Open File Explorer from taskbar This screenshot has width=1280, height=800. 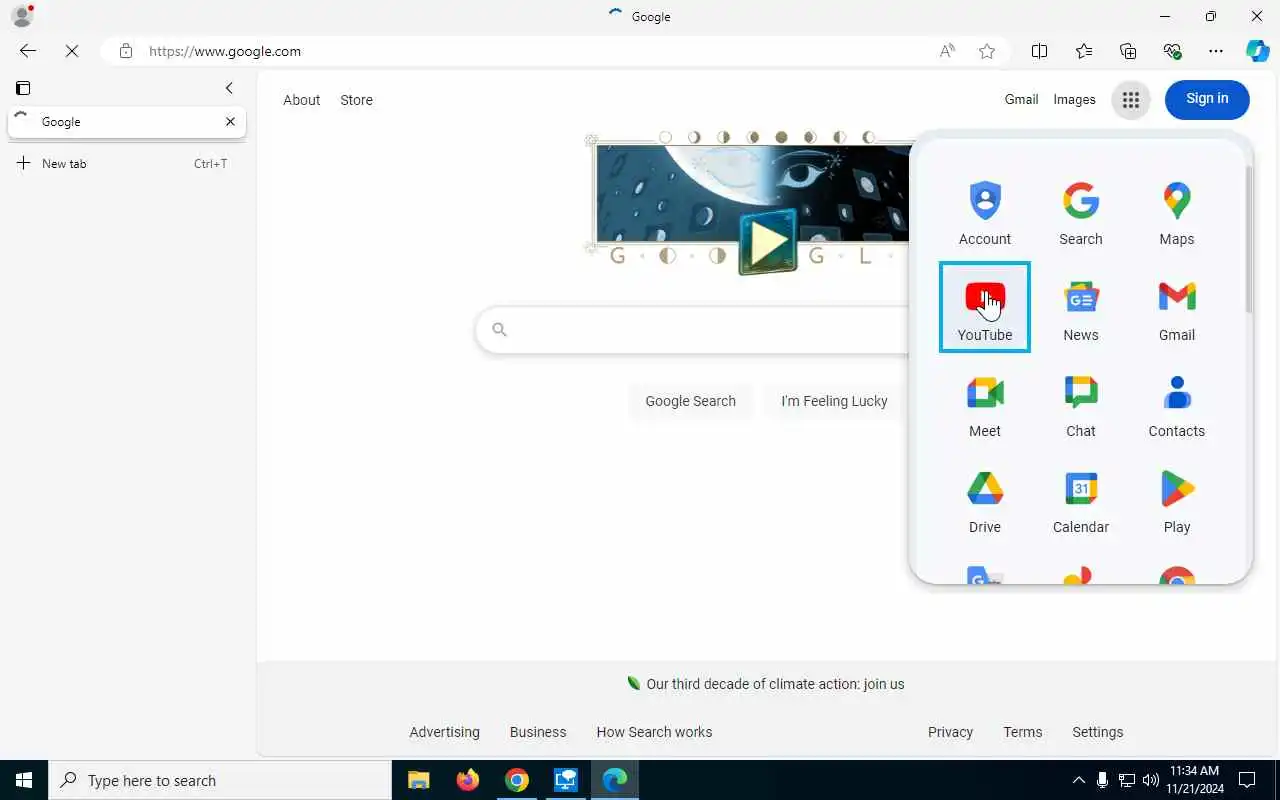click(x=419, y=780)
